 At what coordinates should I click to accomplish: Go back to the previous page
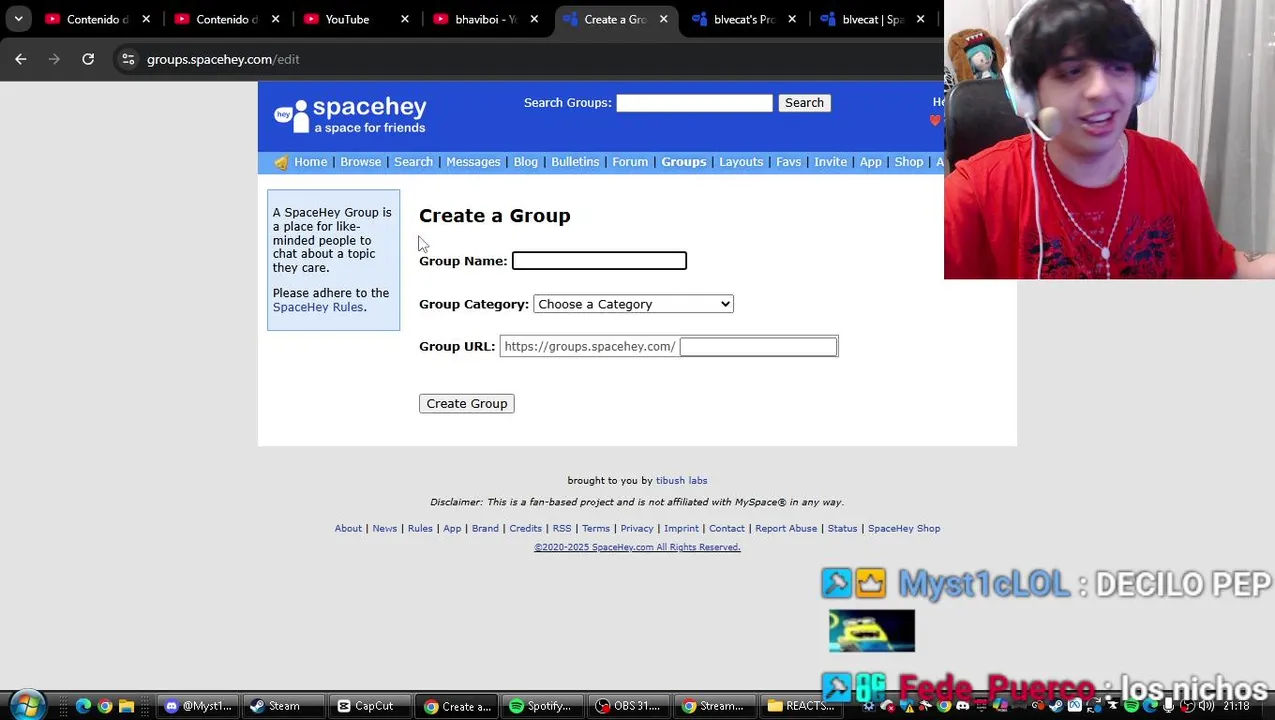pos(21,59)
